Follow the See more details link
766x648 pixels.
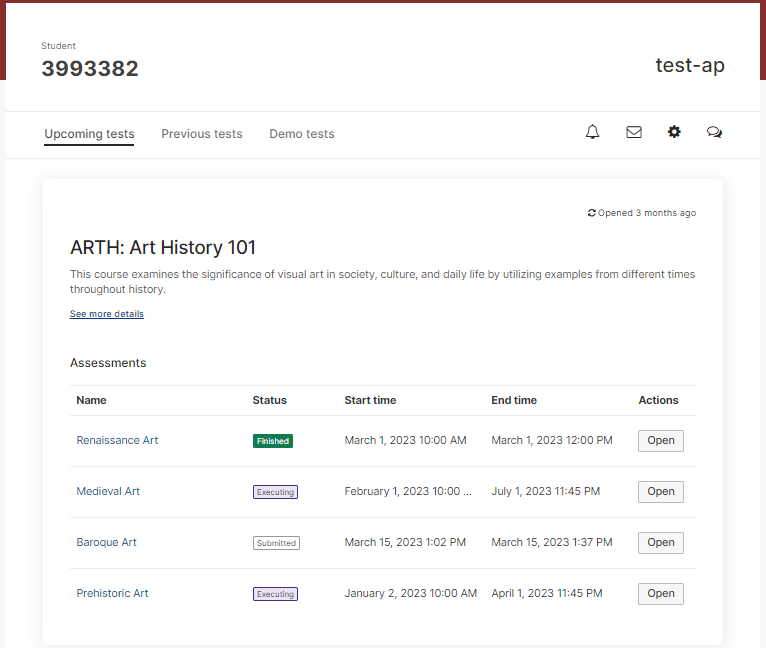pos(106,314)
